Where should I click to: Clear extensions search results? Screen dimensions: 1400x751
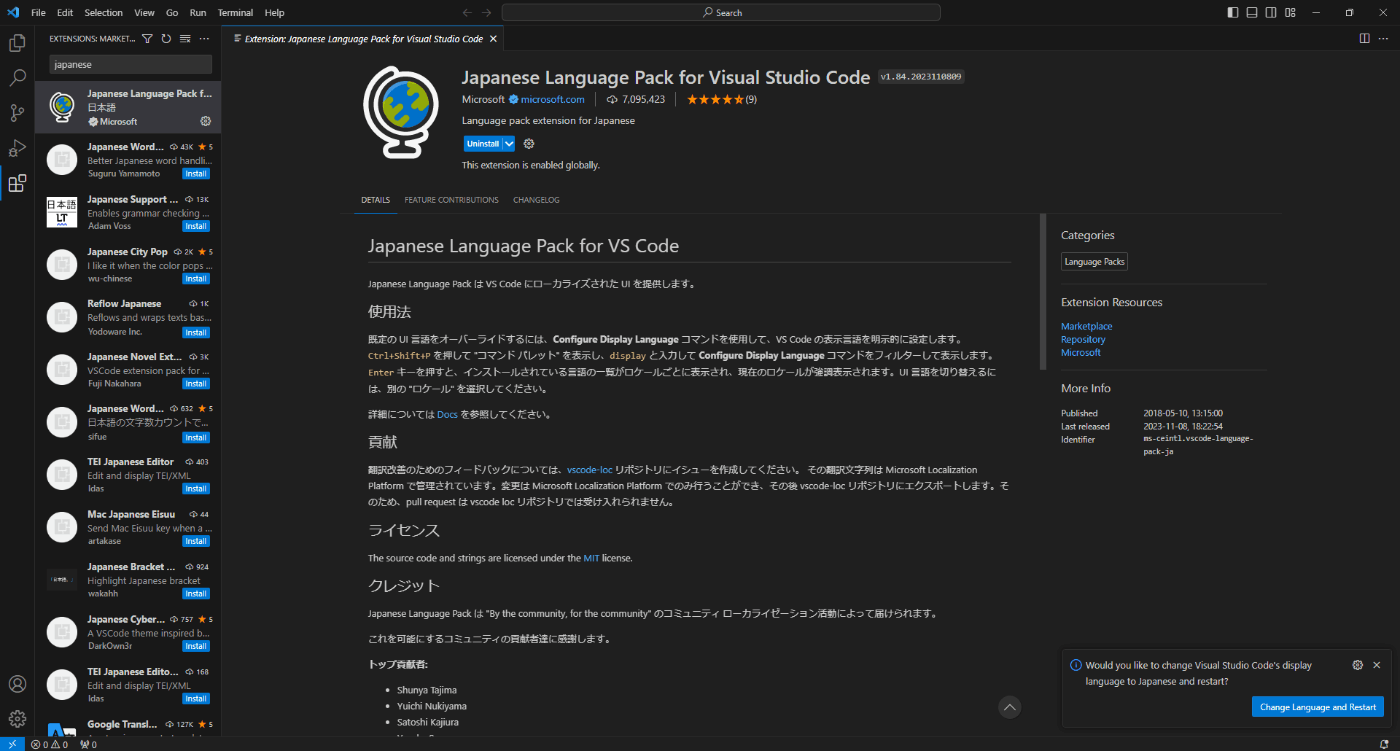point(185,39)
